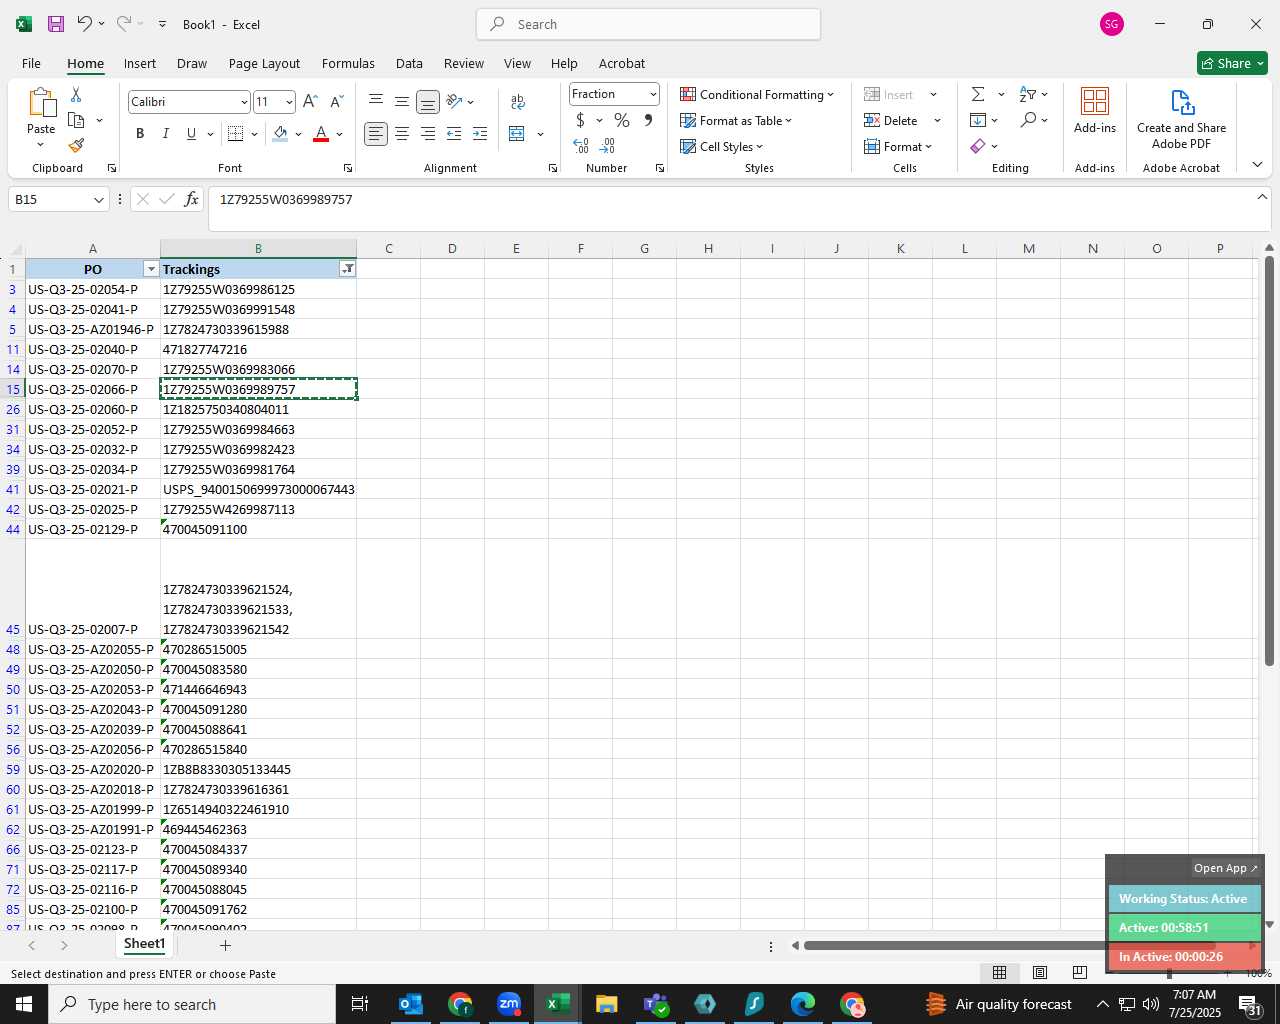This screenshot has width=1280, height=1024.
Task: Add a new sheet with the plus button
Action: pyautogui.click(x=225, y=945)
